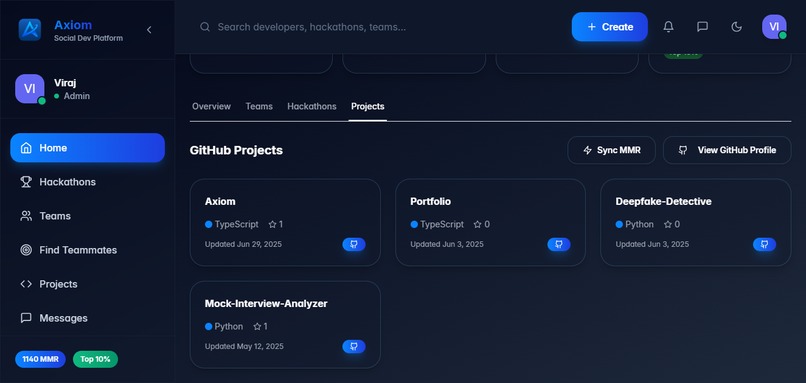This screenshot has width=806, height=383.
Task: Click the Create button
Action: pos(610,27)
